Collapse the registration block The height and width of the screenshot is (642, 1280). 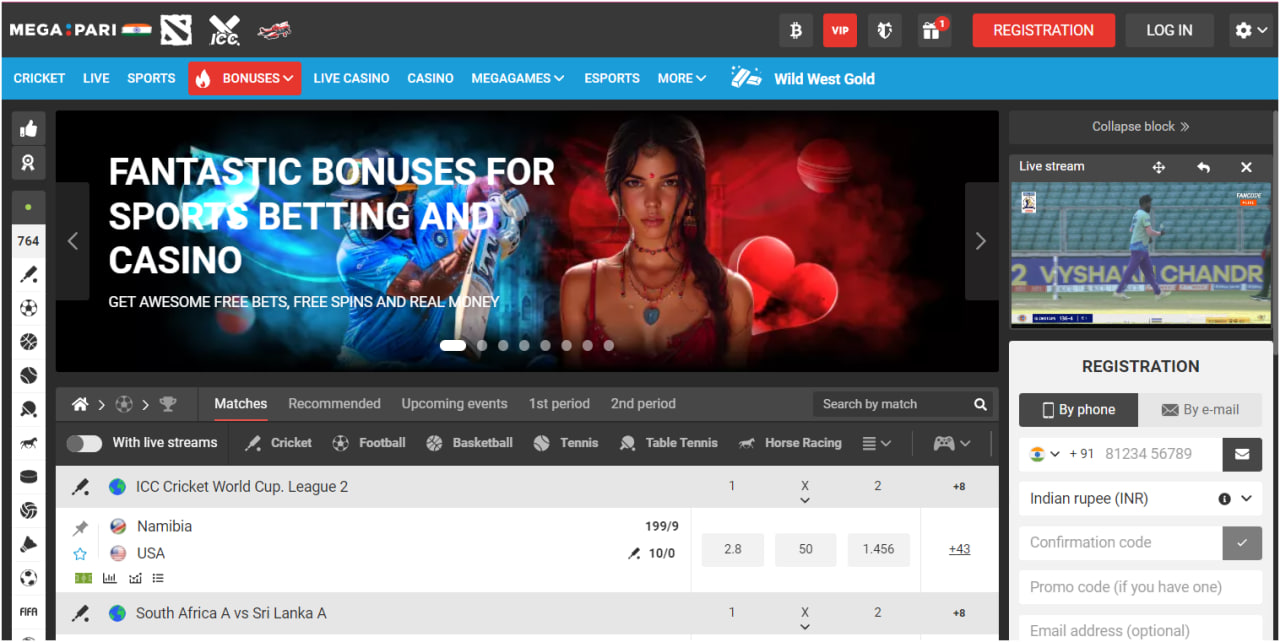1141,127
